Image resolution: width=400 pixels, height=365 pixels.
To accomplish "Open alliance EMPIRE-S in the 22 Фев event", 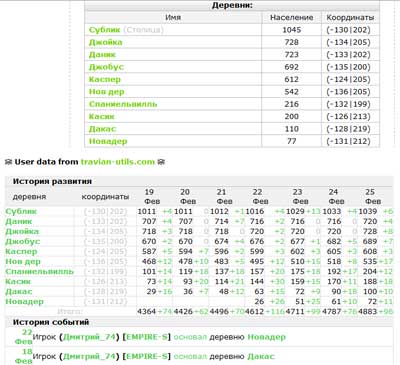I will coord(146,337).
